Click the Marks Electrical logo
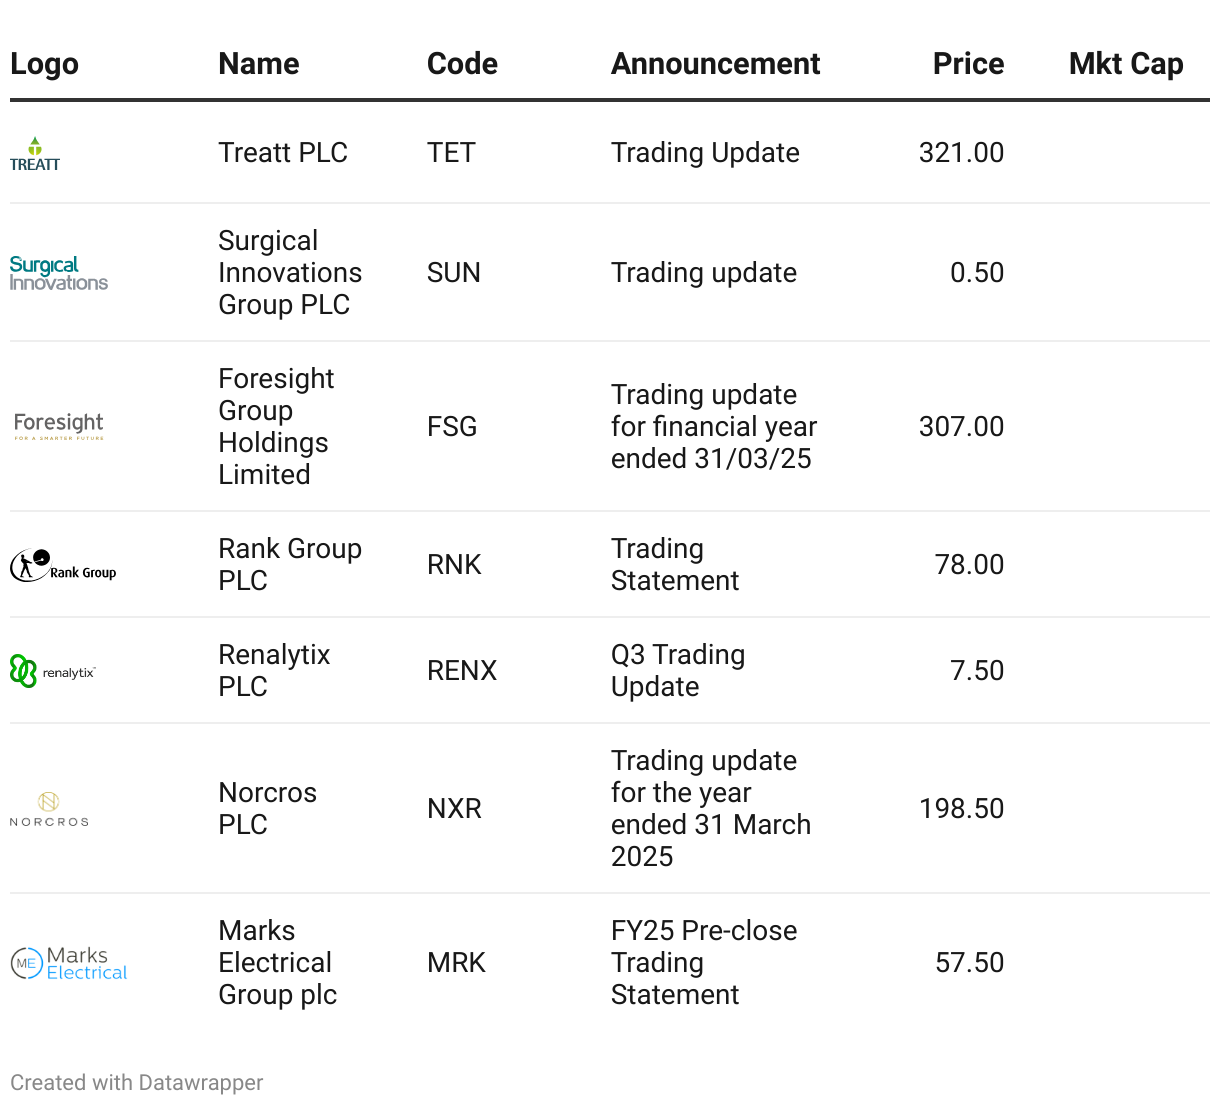This screenshot has width=1220, height=1106. click(x=69, y=963)
